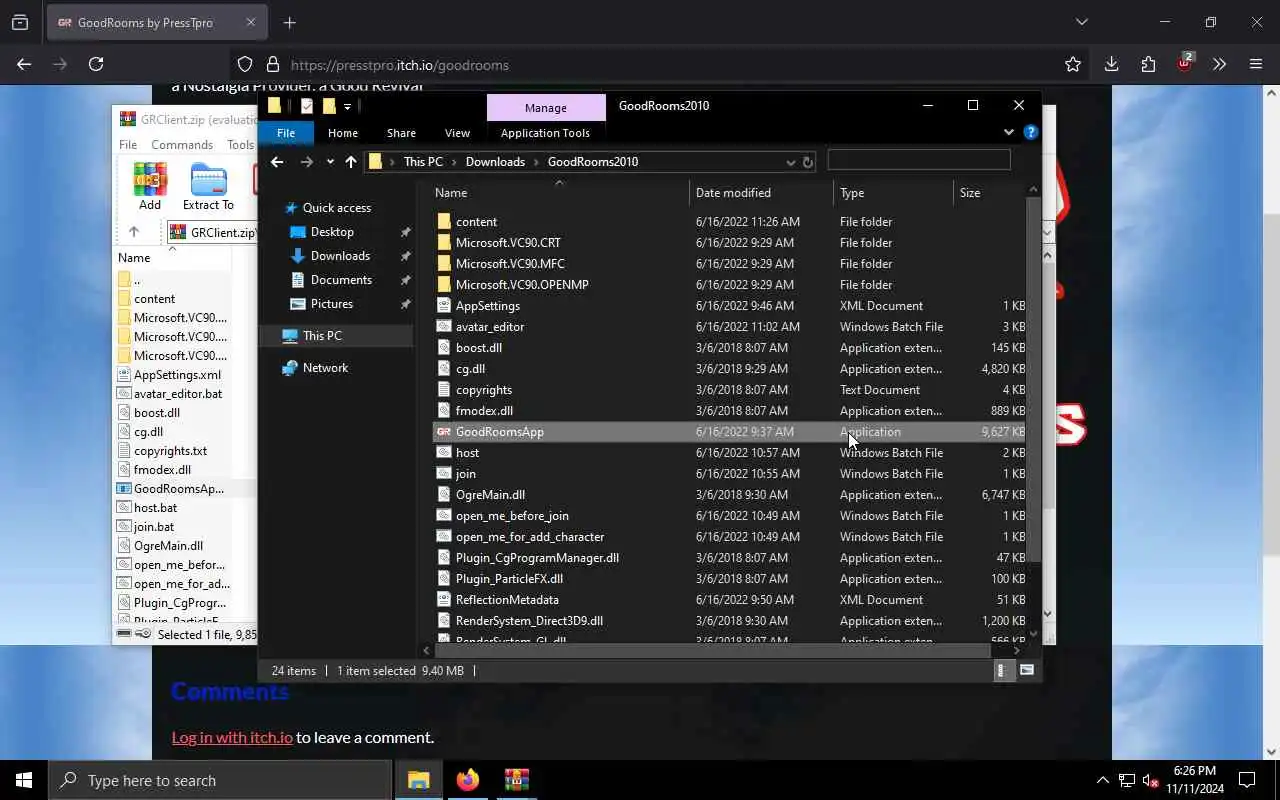1280x800 pixels.
Task: Open the Quick Access Toolbar customize dropdown
Action: (347, 106)
